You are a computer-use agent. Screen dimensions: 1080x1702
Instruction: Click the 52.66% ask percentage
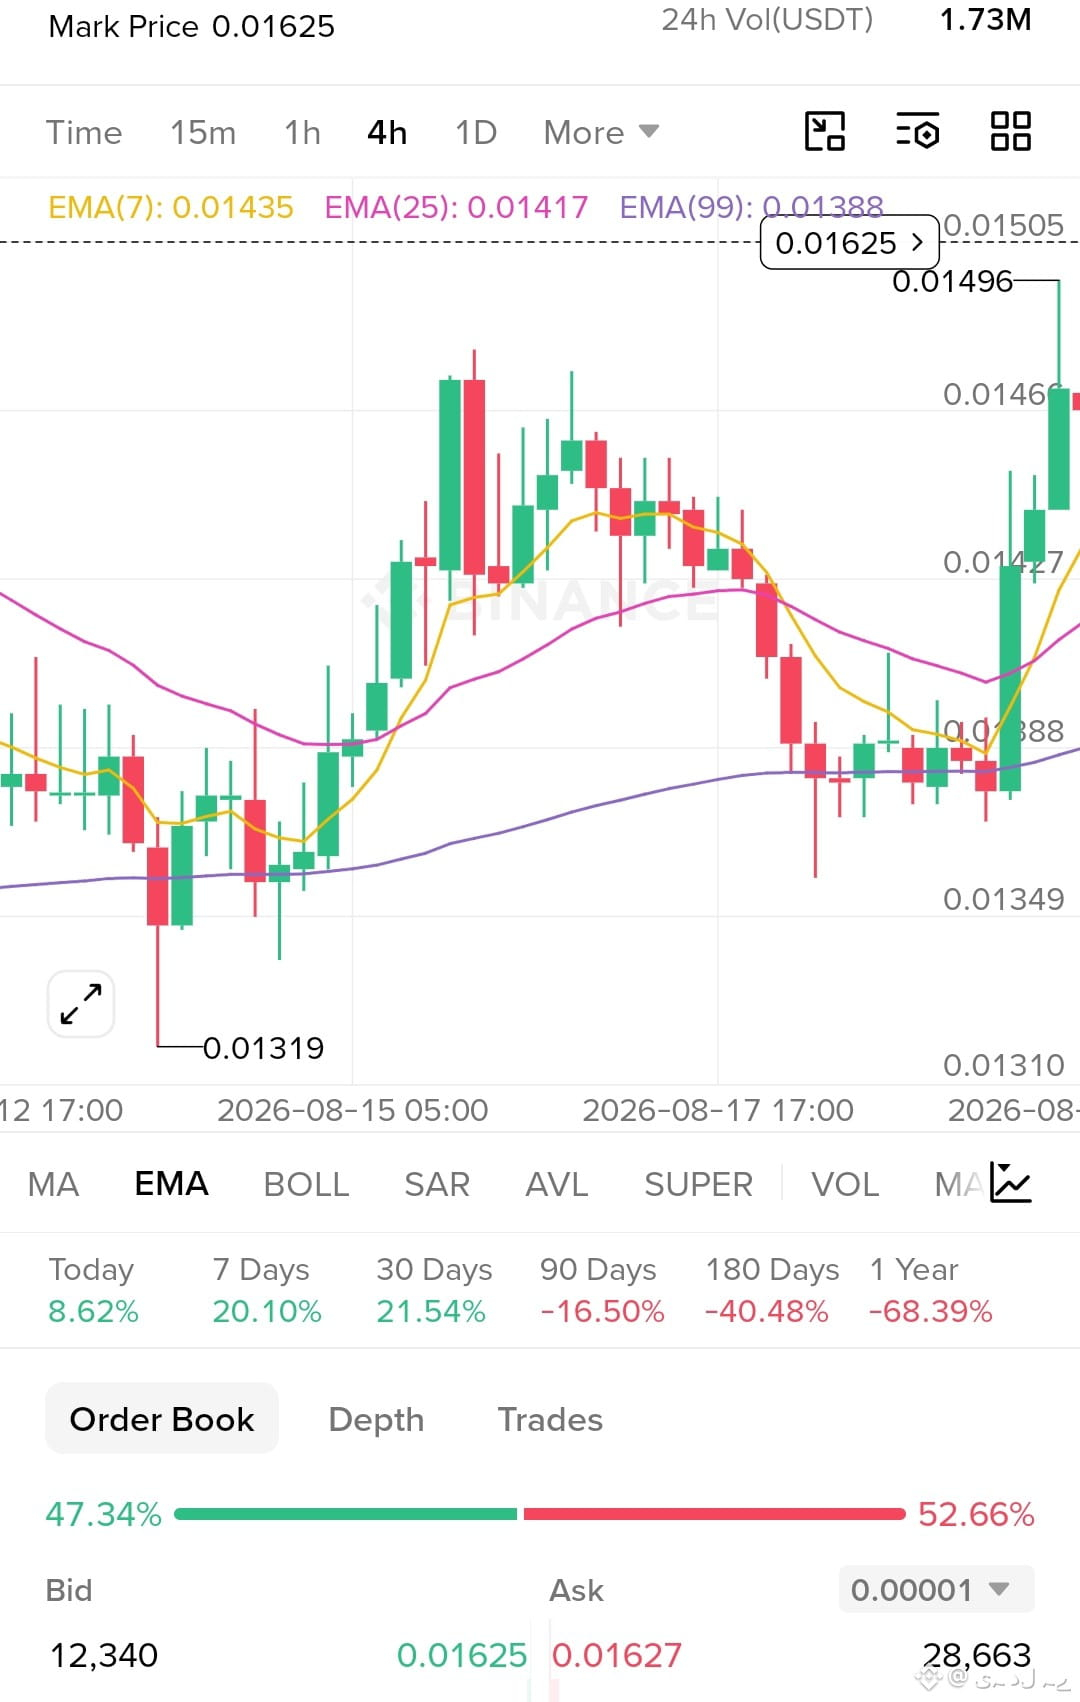(976, 1514)
